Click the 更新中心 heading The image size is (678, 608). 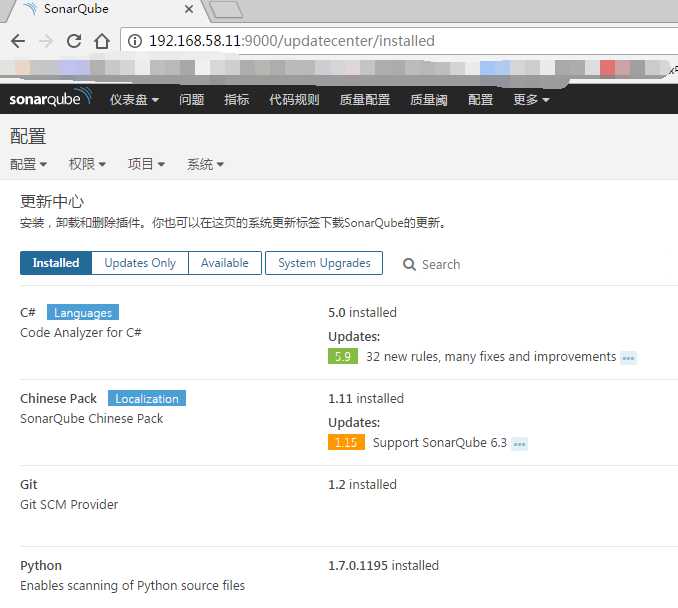coord(52,202)
